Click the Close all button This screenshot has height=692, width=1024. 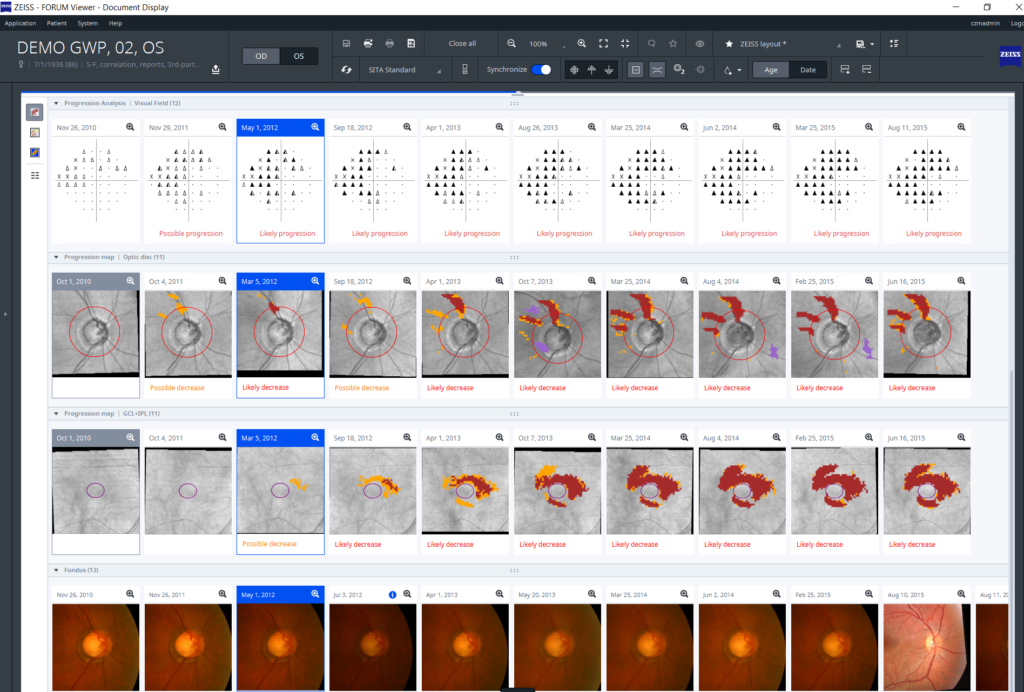click(x=462, y=44)
